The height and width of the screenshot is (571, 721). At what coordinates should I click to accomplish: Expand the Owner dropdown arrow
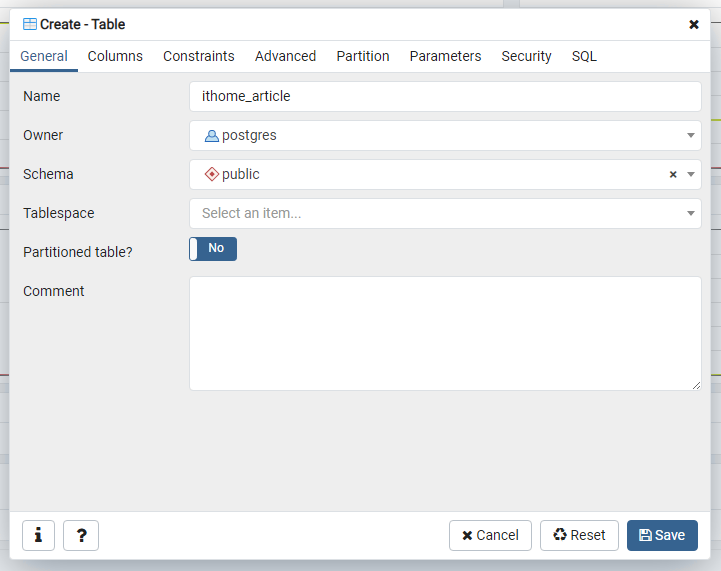click(x=691, y=135)
